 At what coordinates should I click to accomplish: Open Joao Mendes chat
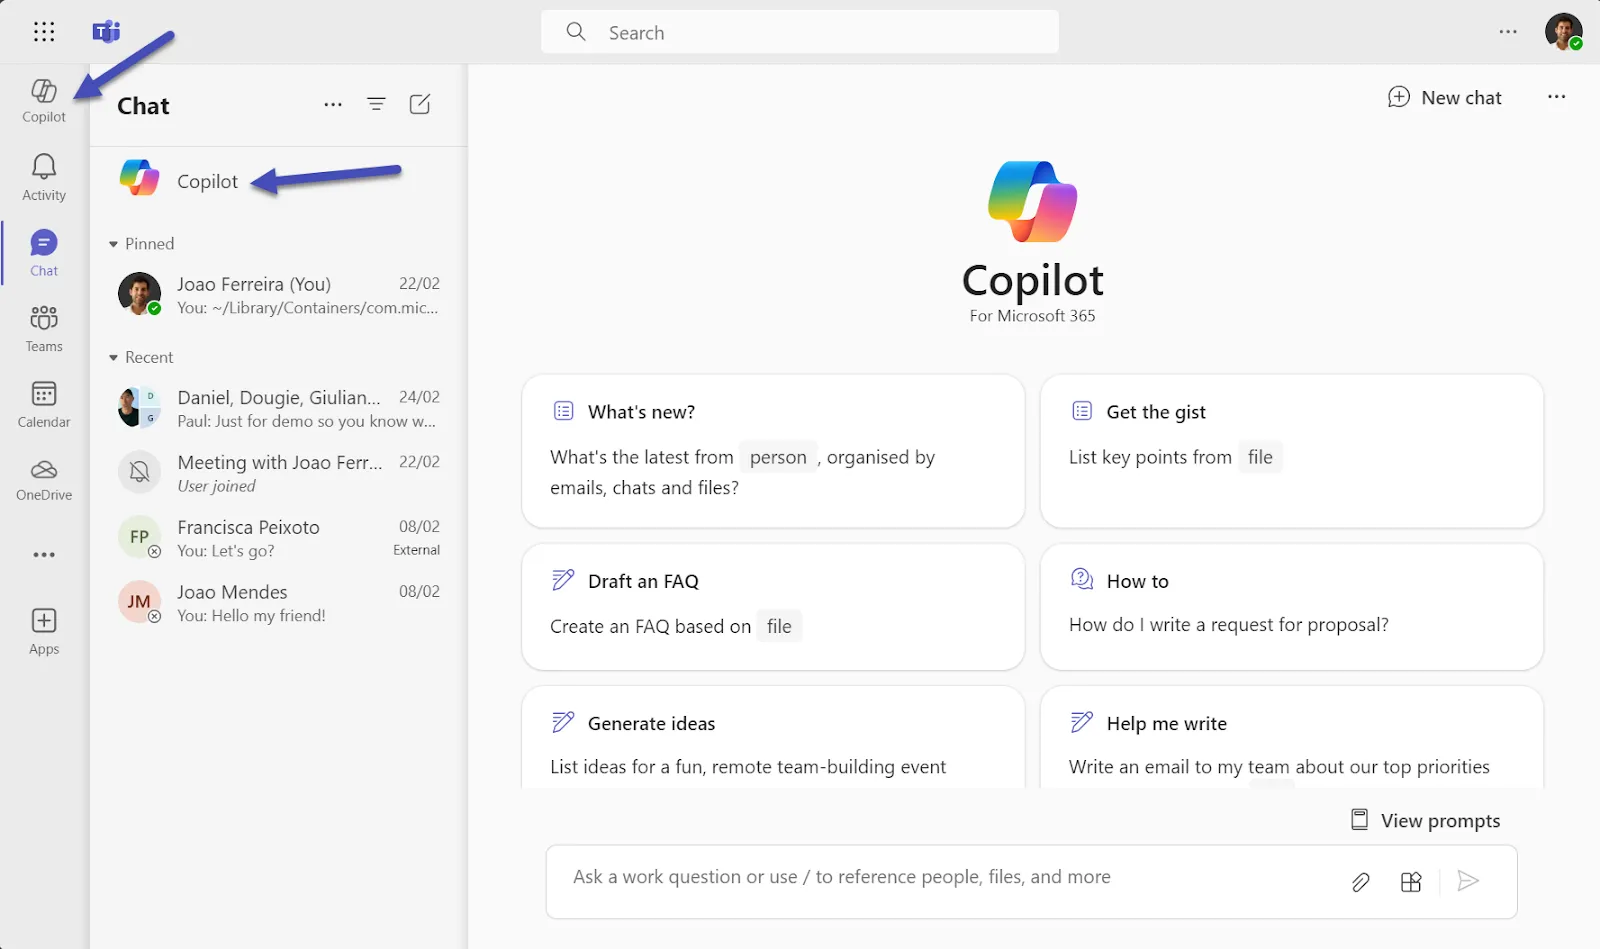(x=279, y=603)
